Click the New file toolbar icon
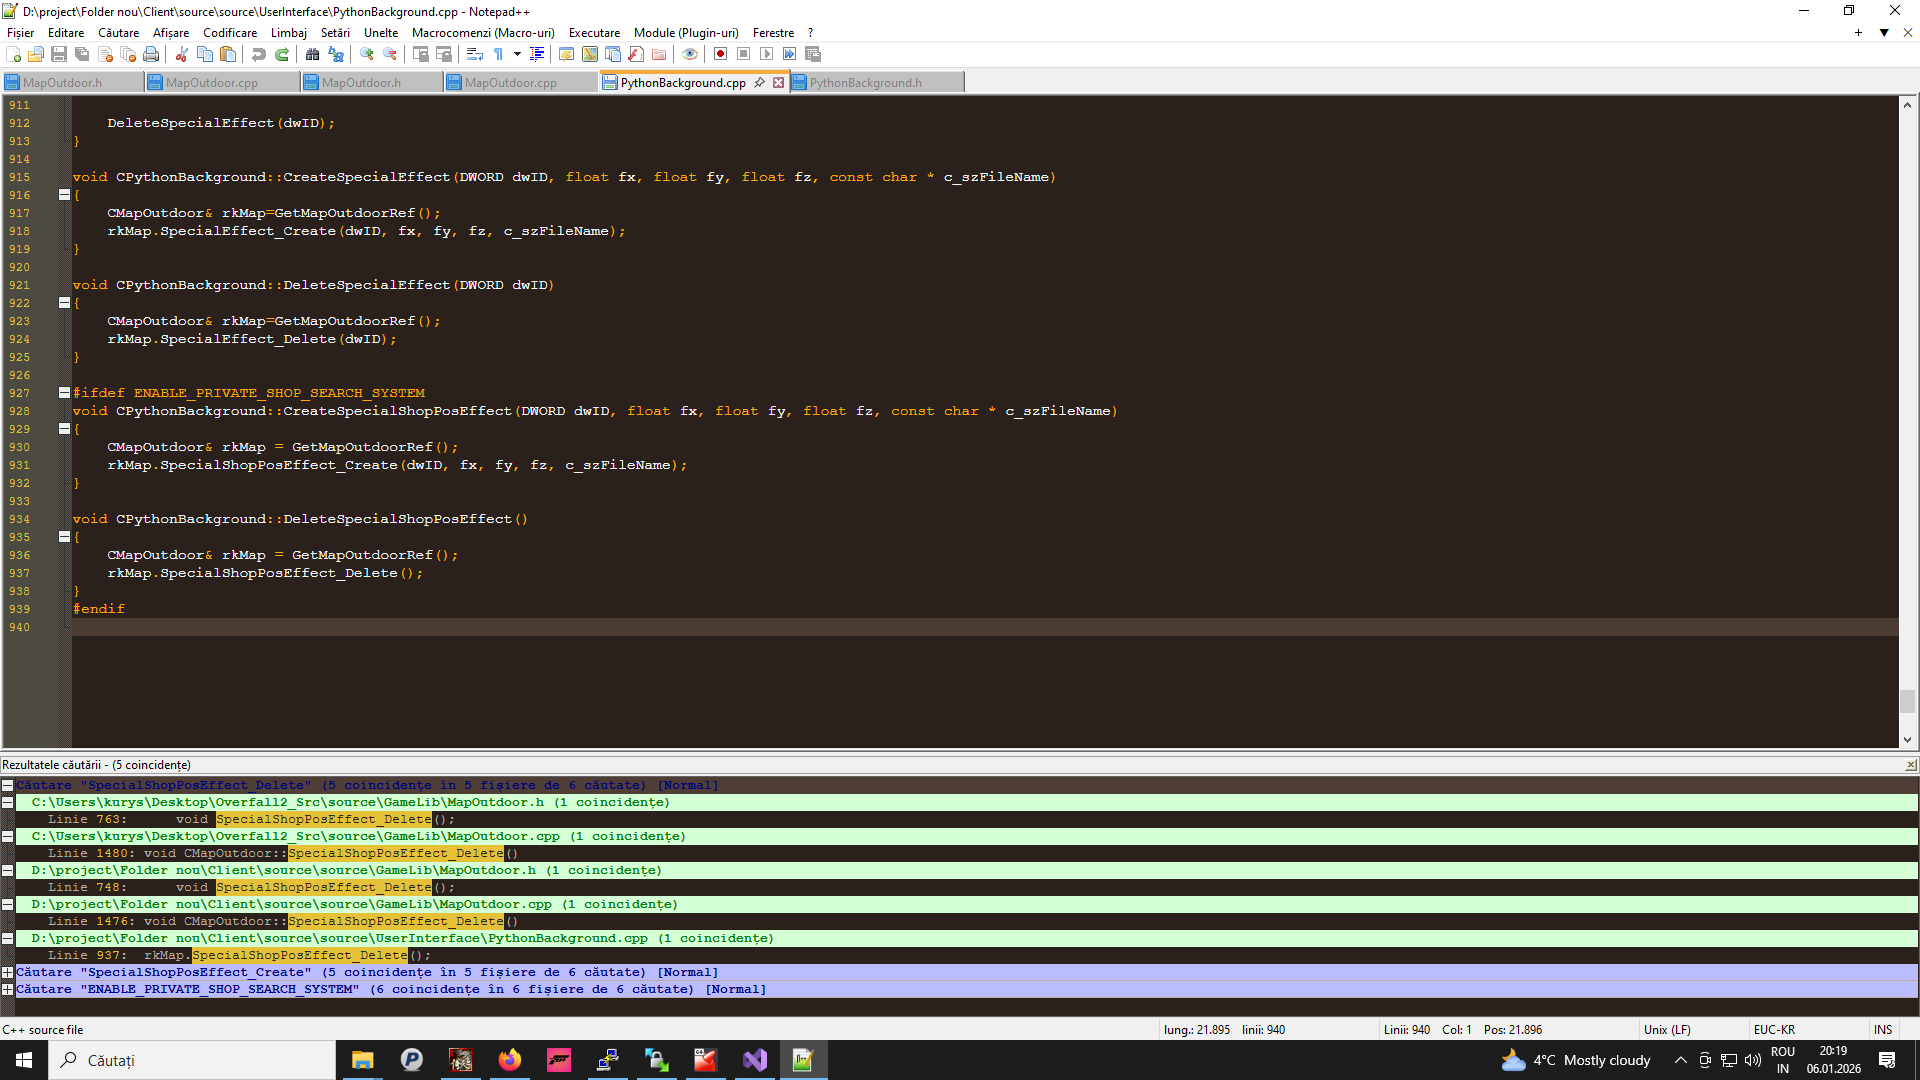 click(x=14, y=54)
